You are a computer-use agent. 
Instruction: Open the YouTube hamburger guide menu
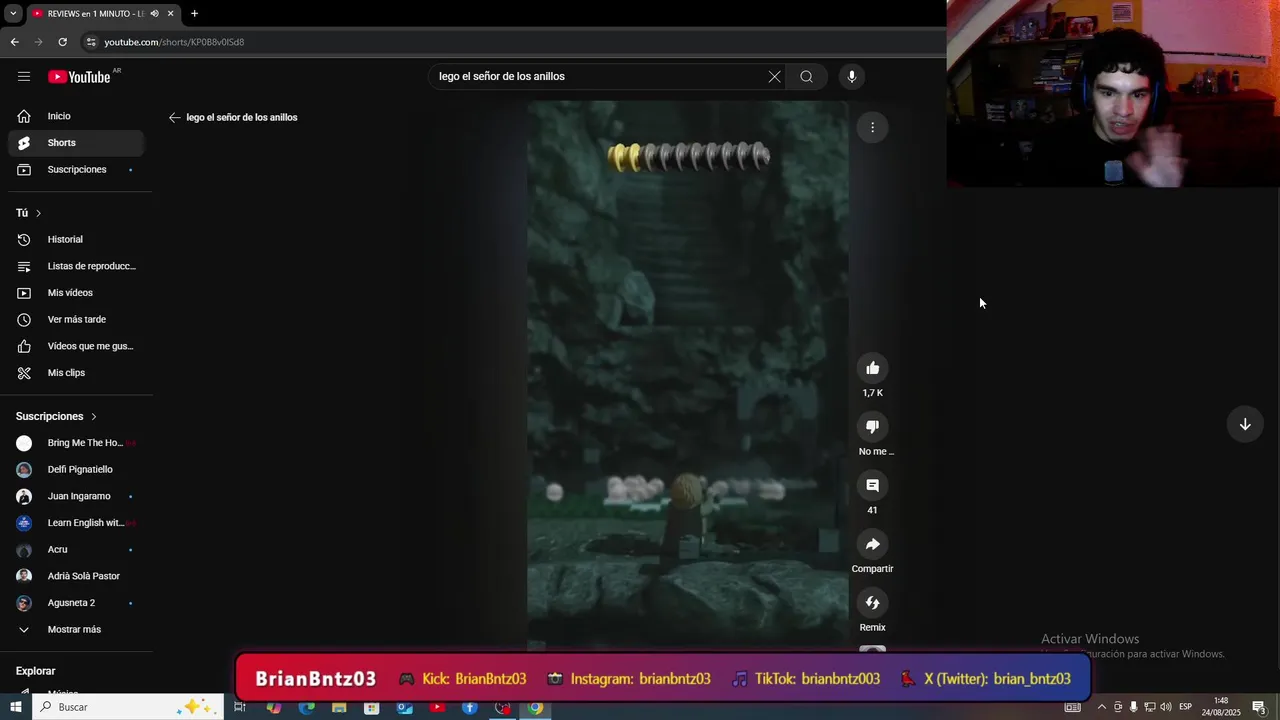pyautogui.click(x=24, y=77)
